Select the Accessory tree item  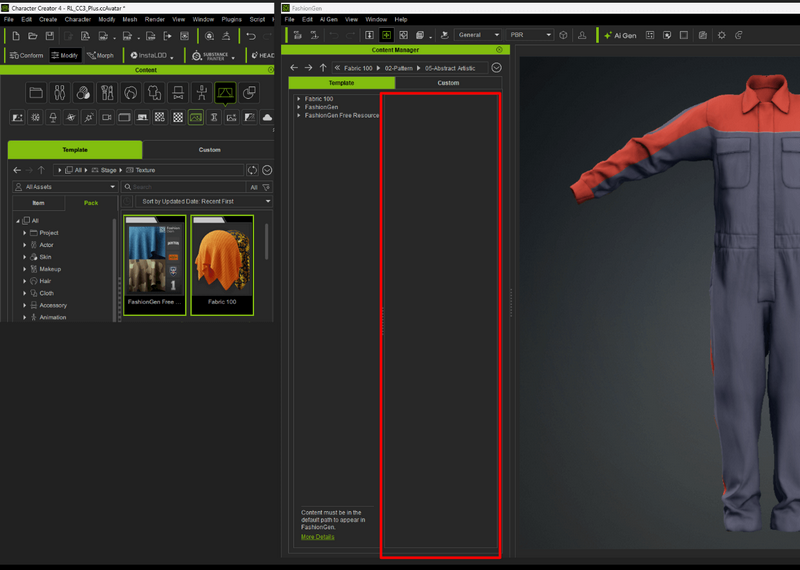pyautogui.click(x=53, y=305)
